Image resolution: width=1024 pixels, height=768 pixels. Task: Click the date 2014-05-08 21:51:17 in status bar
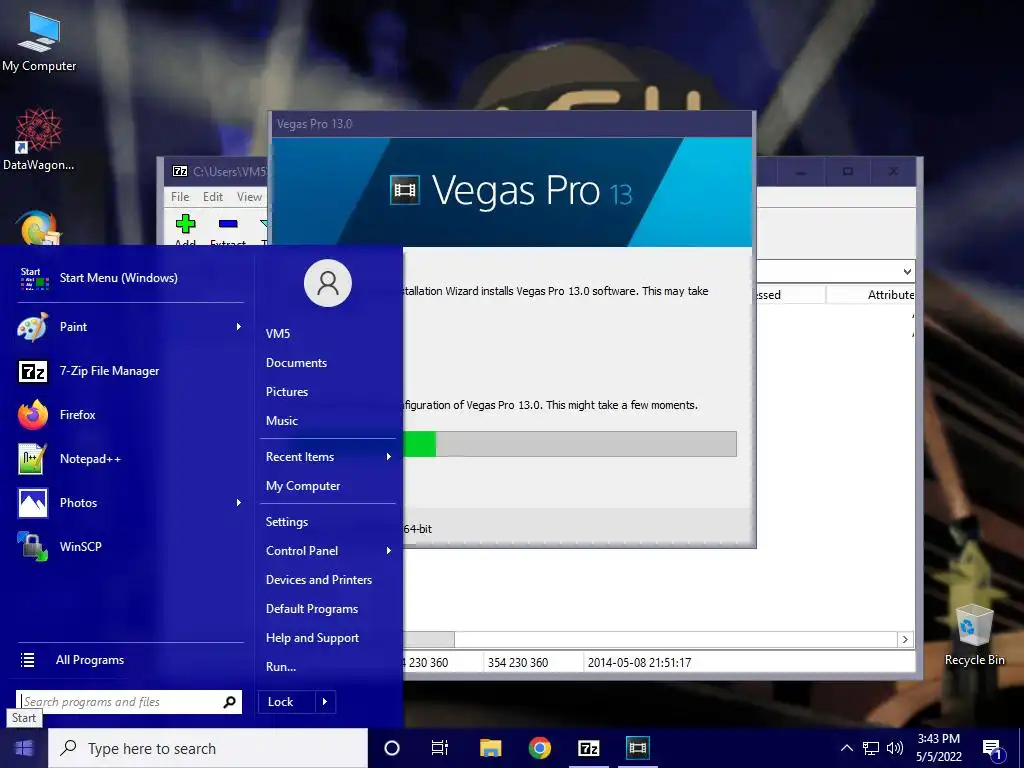click(x=639, y=663)
